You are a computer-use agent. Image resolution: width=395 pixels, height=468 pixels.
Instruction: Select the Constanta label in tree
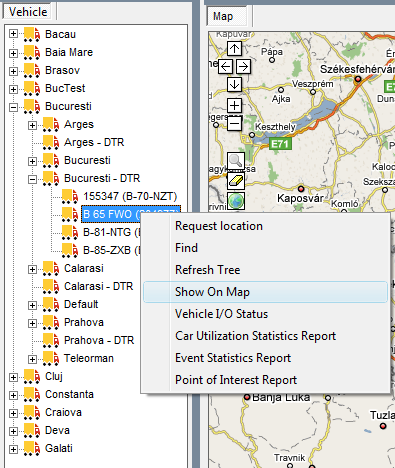point(69,394)
